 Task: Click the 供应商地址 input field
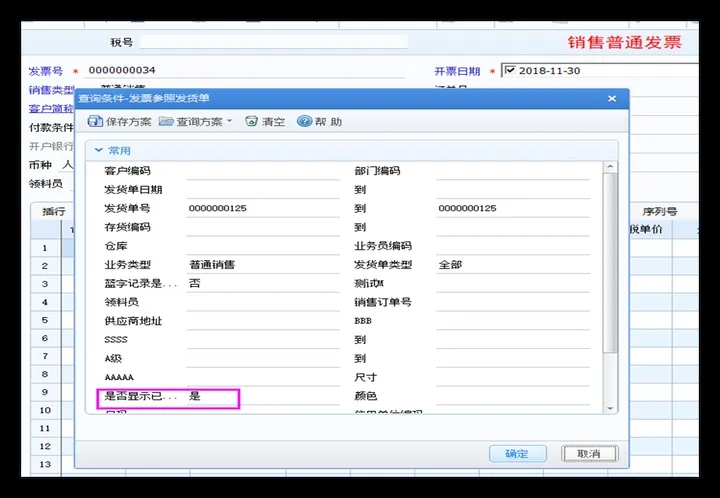tap(263, 321)
